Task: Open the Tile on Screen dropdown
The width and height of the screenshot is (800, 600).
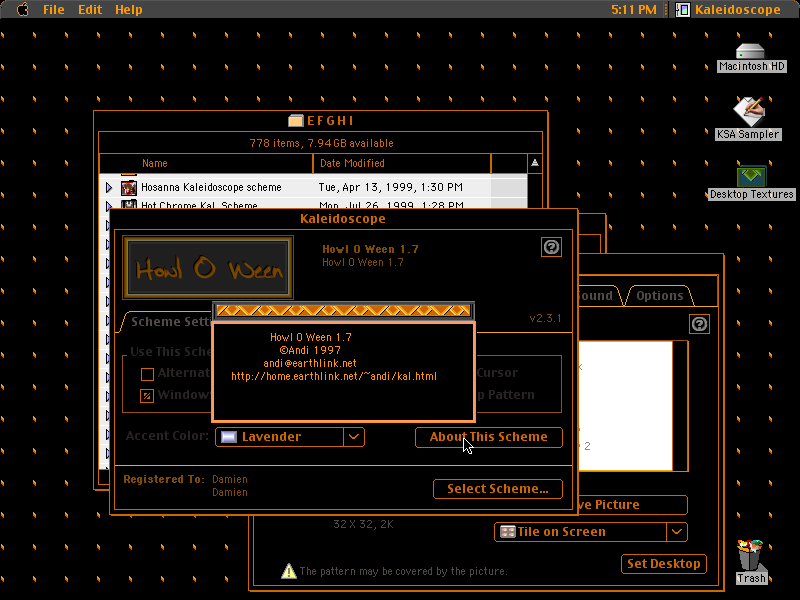Action: [591, 532]
